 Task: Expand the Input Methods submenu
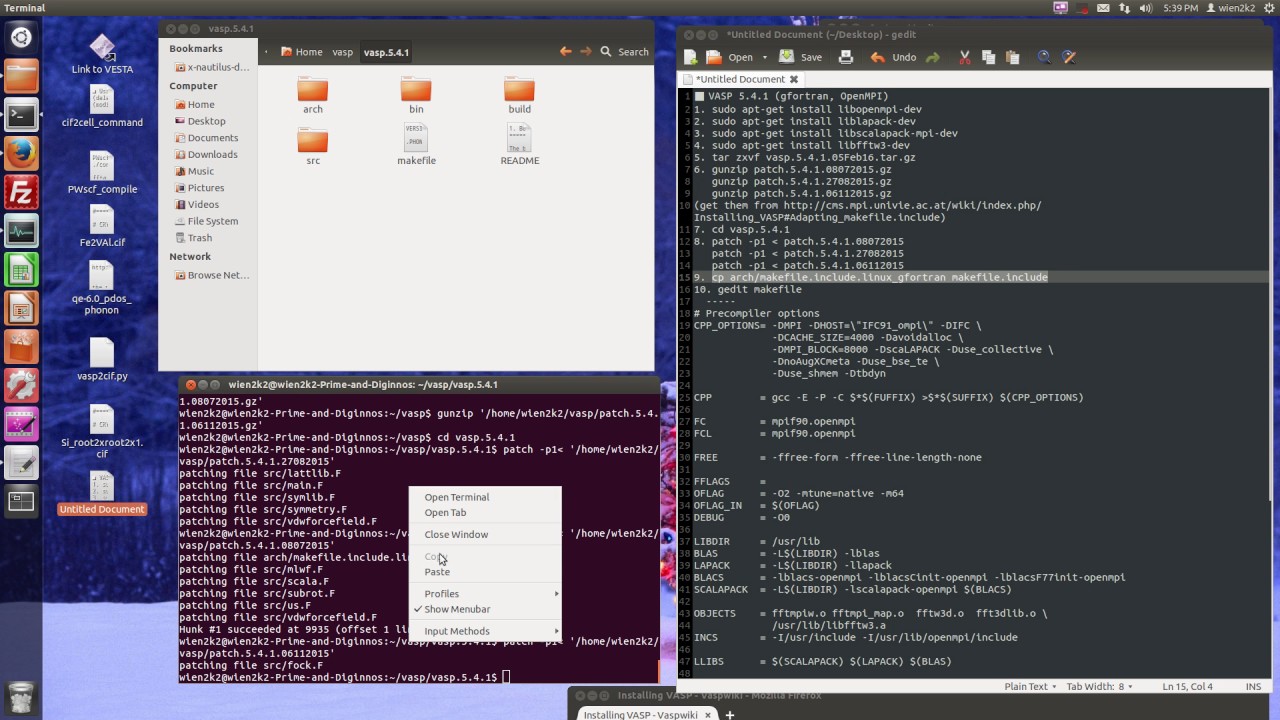(x=485, y=631)
